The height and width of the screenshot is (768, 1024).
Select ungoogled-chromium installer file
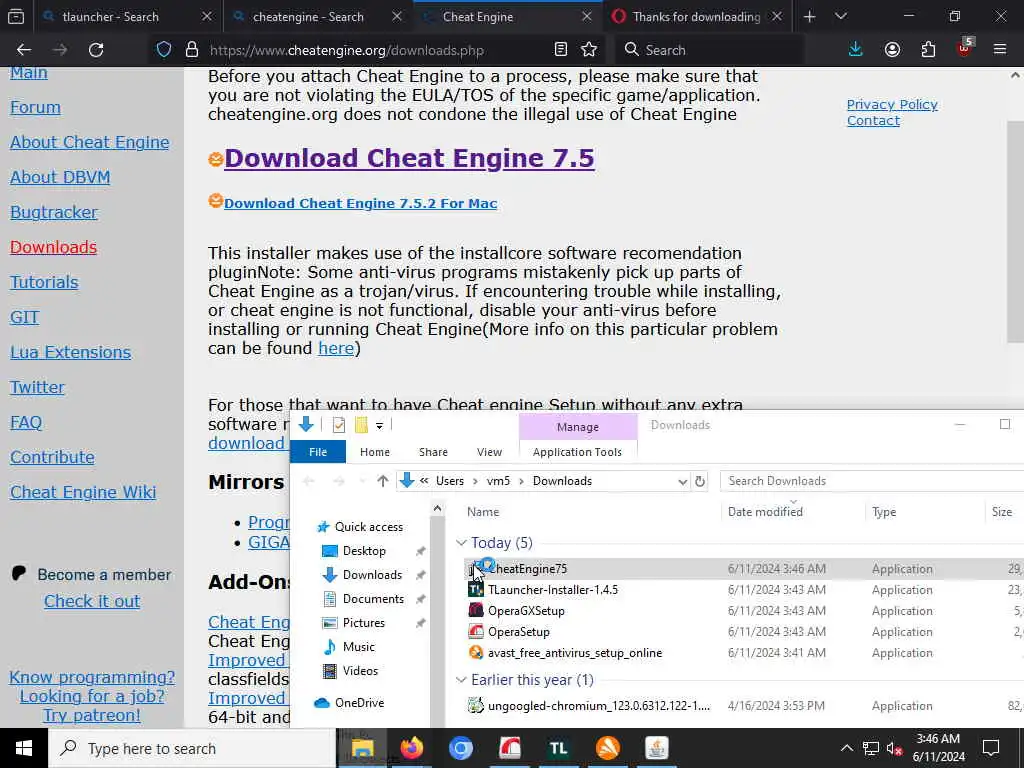(x=599, y=706)
